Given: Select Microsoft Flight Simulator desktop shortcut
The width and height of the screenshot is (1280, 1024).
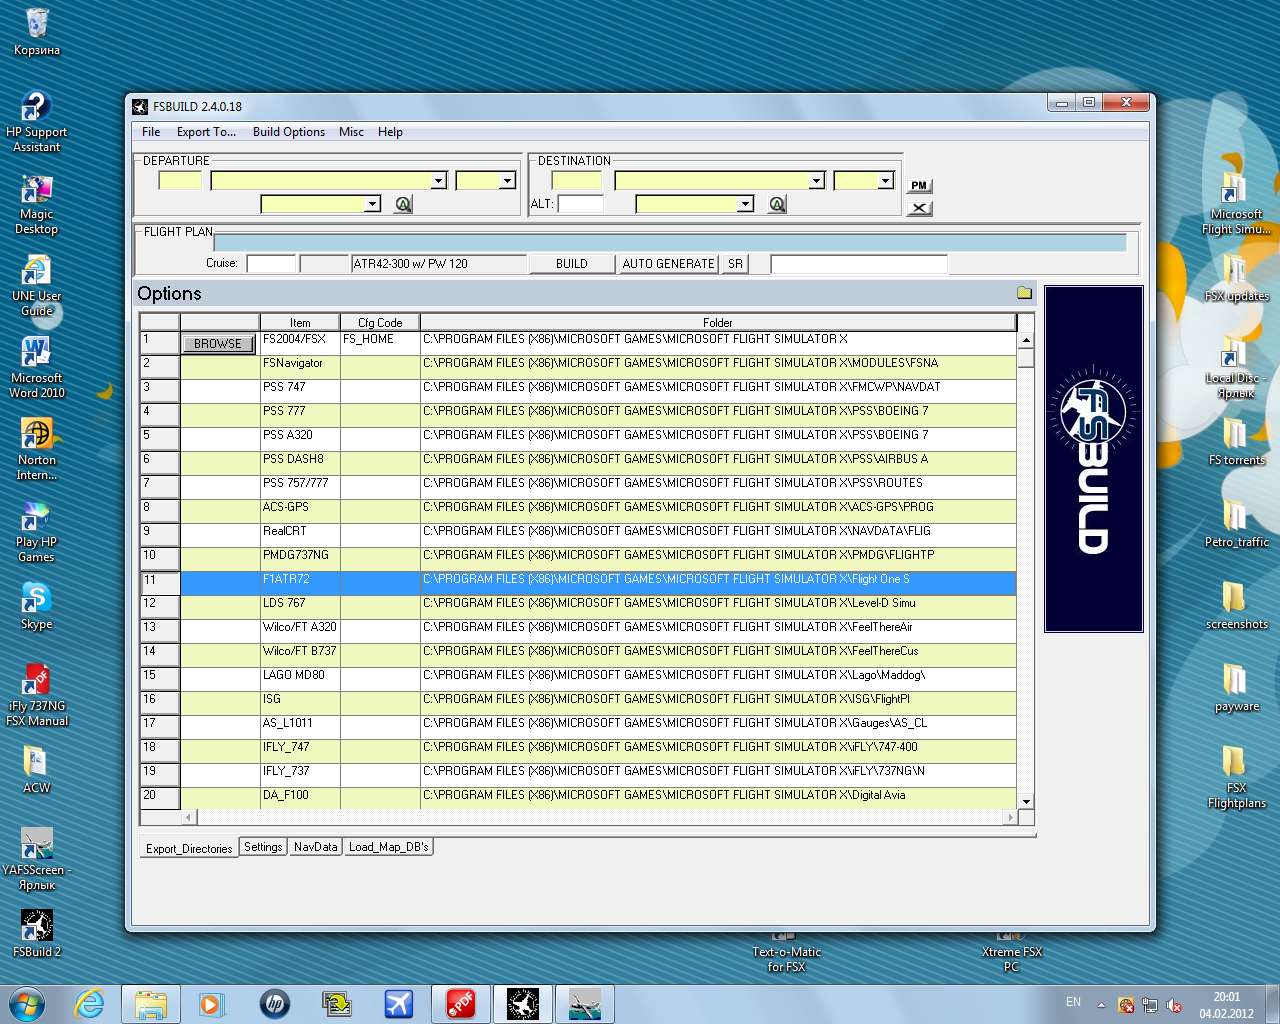Looking at the screenshot, I should pyautogui.click(x=1237, y=205).
